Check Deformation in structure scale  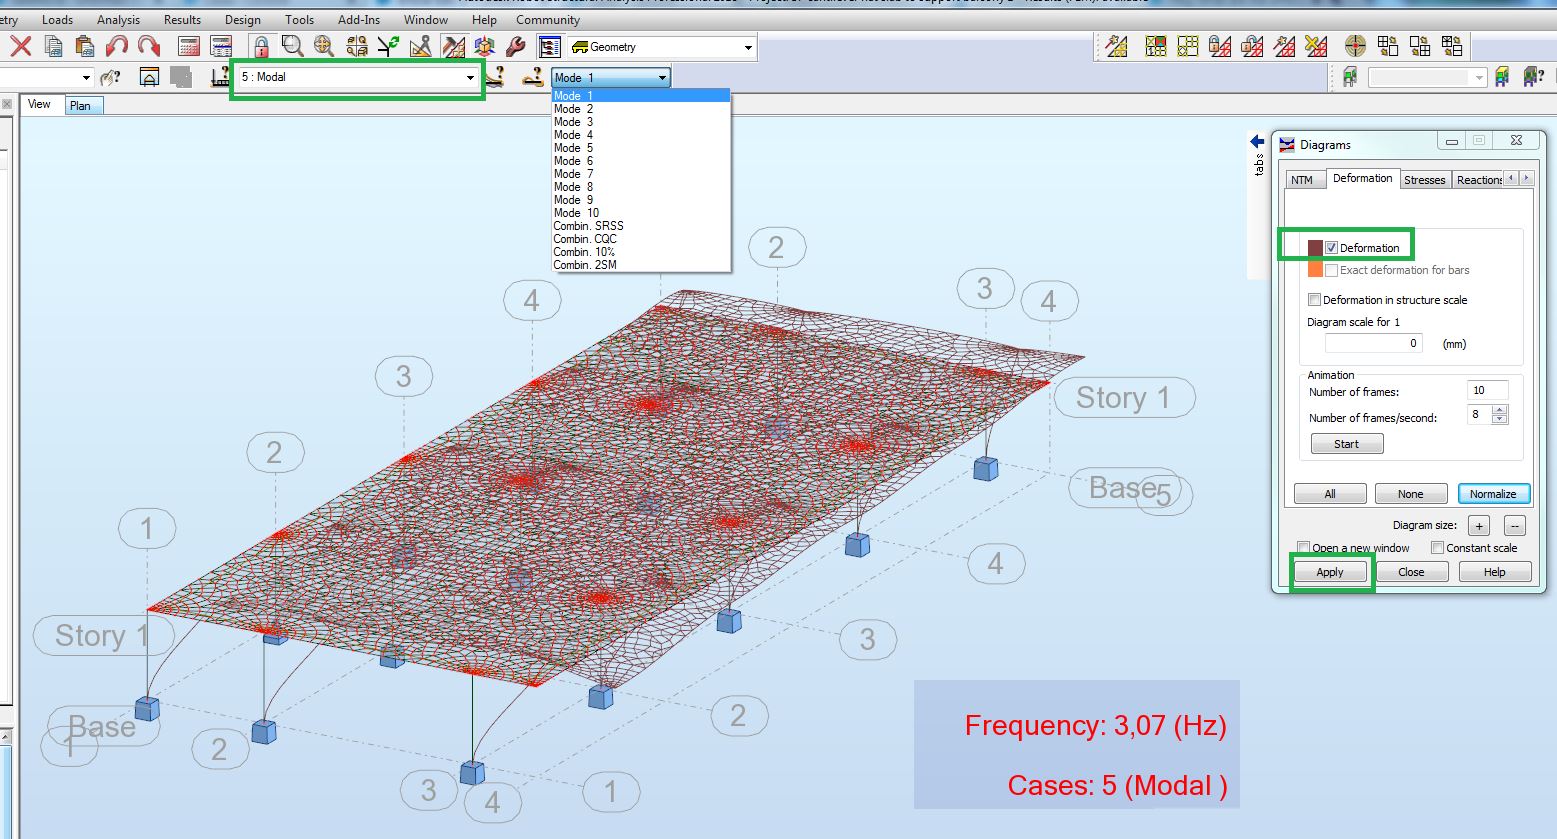tap(1314, 300)
